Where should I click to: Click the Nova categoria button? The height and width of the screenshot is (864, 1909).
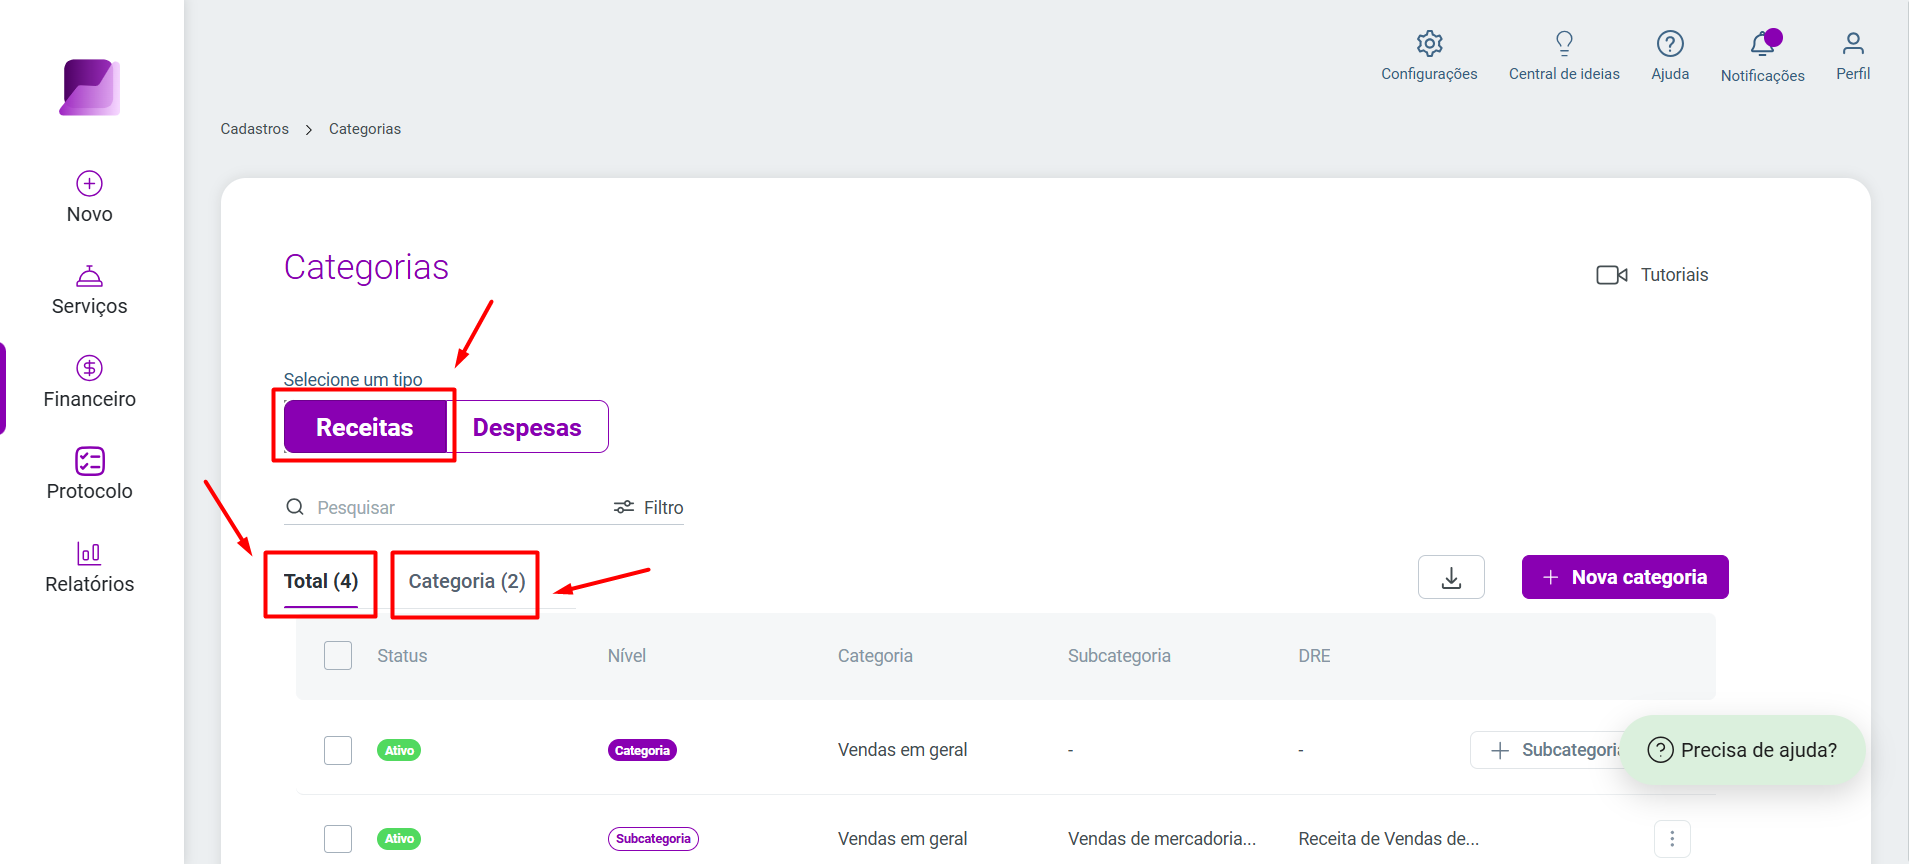[1625, 577]
